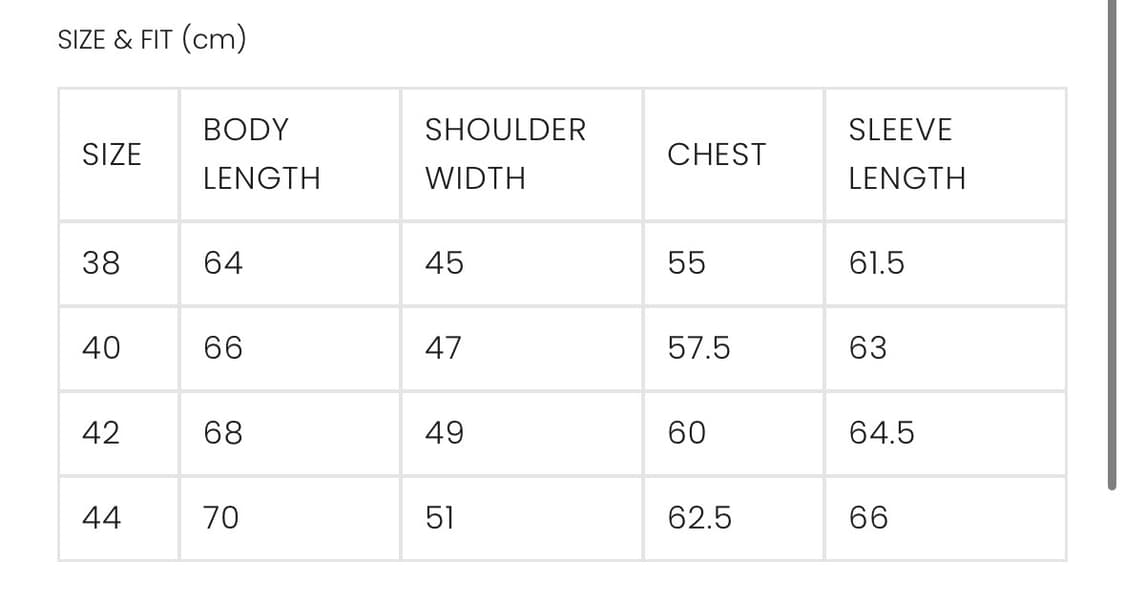
Task: Click the SIZE column header
Action: [111, 154]
